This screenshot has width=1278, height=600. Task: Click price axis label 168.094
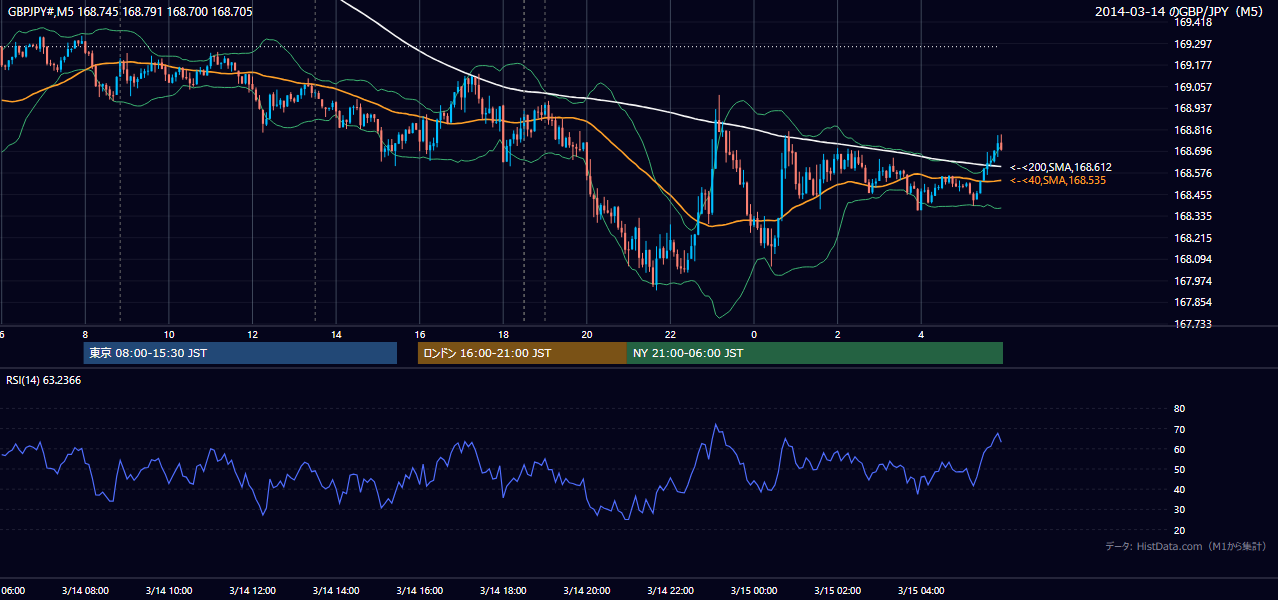click(x=1193, y=259)
